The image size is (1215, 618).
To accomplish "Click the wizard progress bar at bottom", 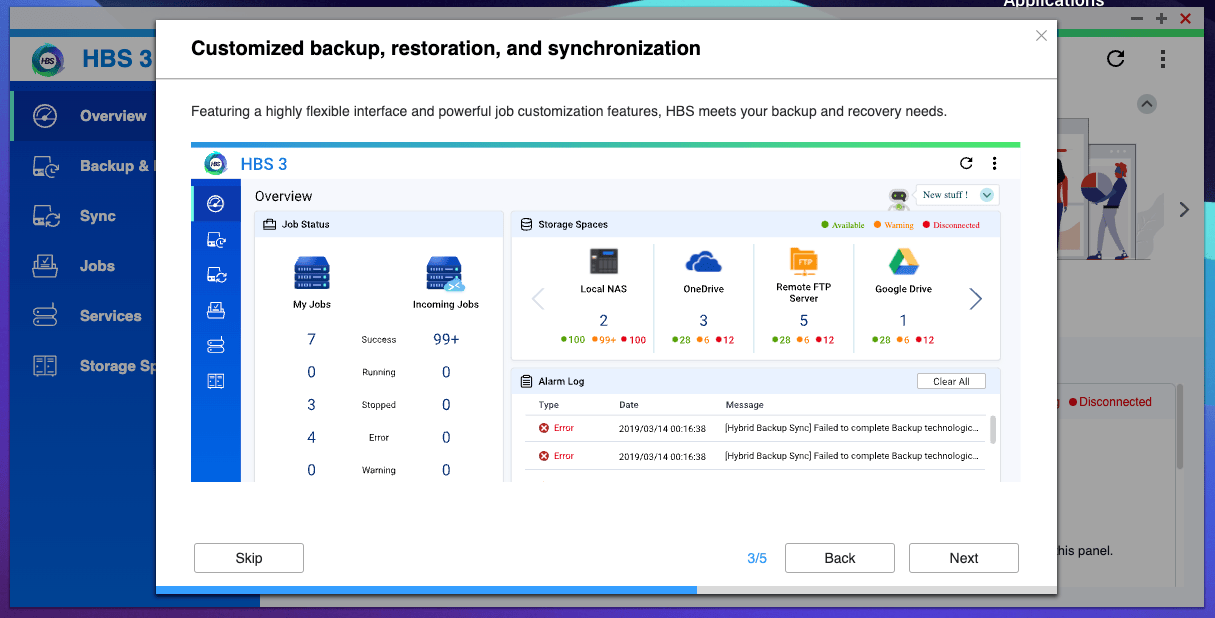I will pos(606,590).
